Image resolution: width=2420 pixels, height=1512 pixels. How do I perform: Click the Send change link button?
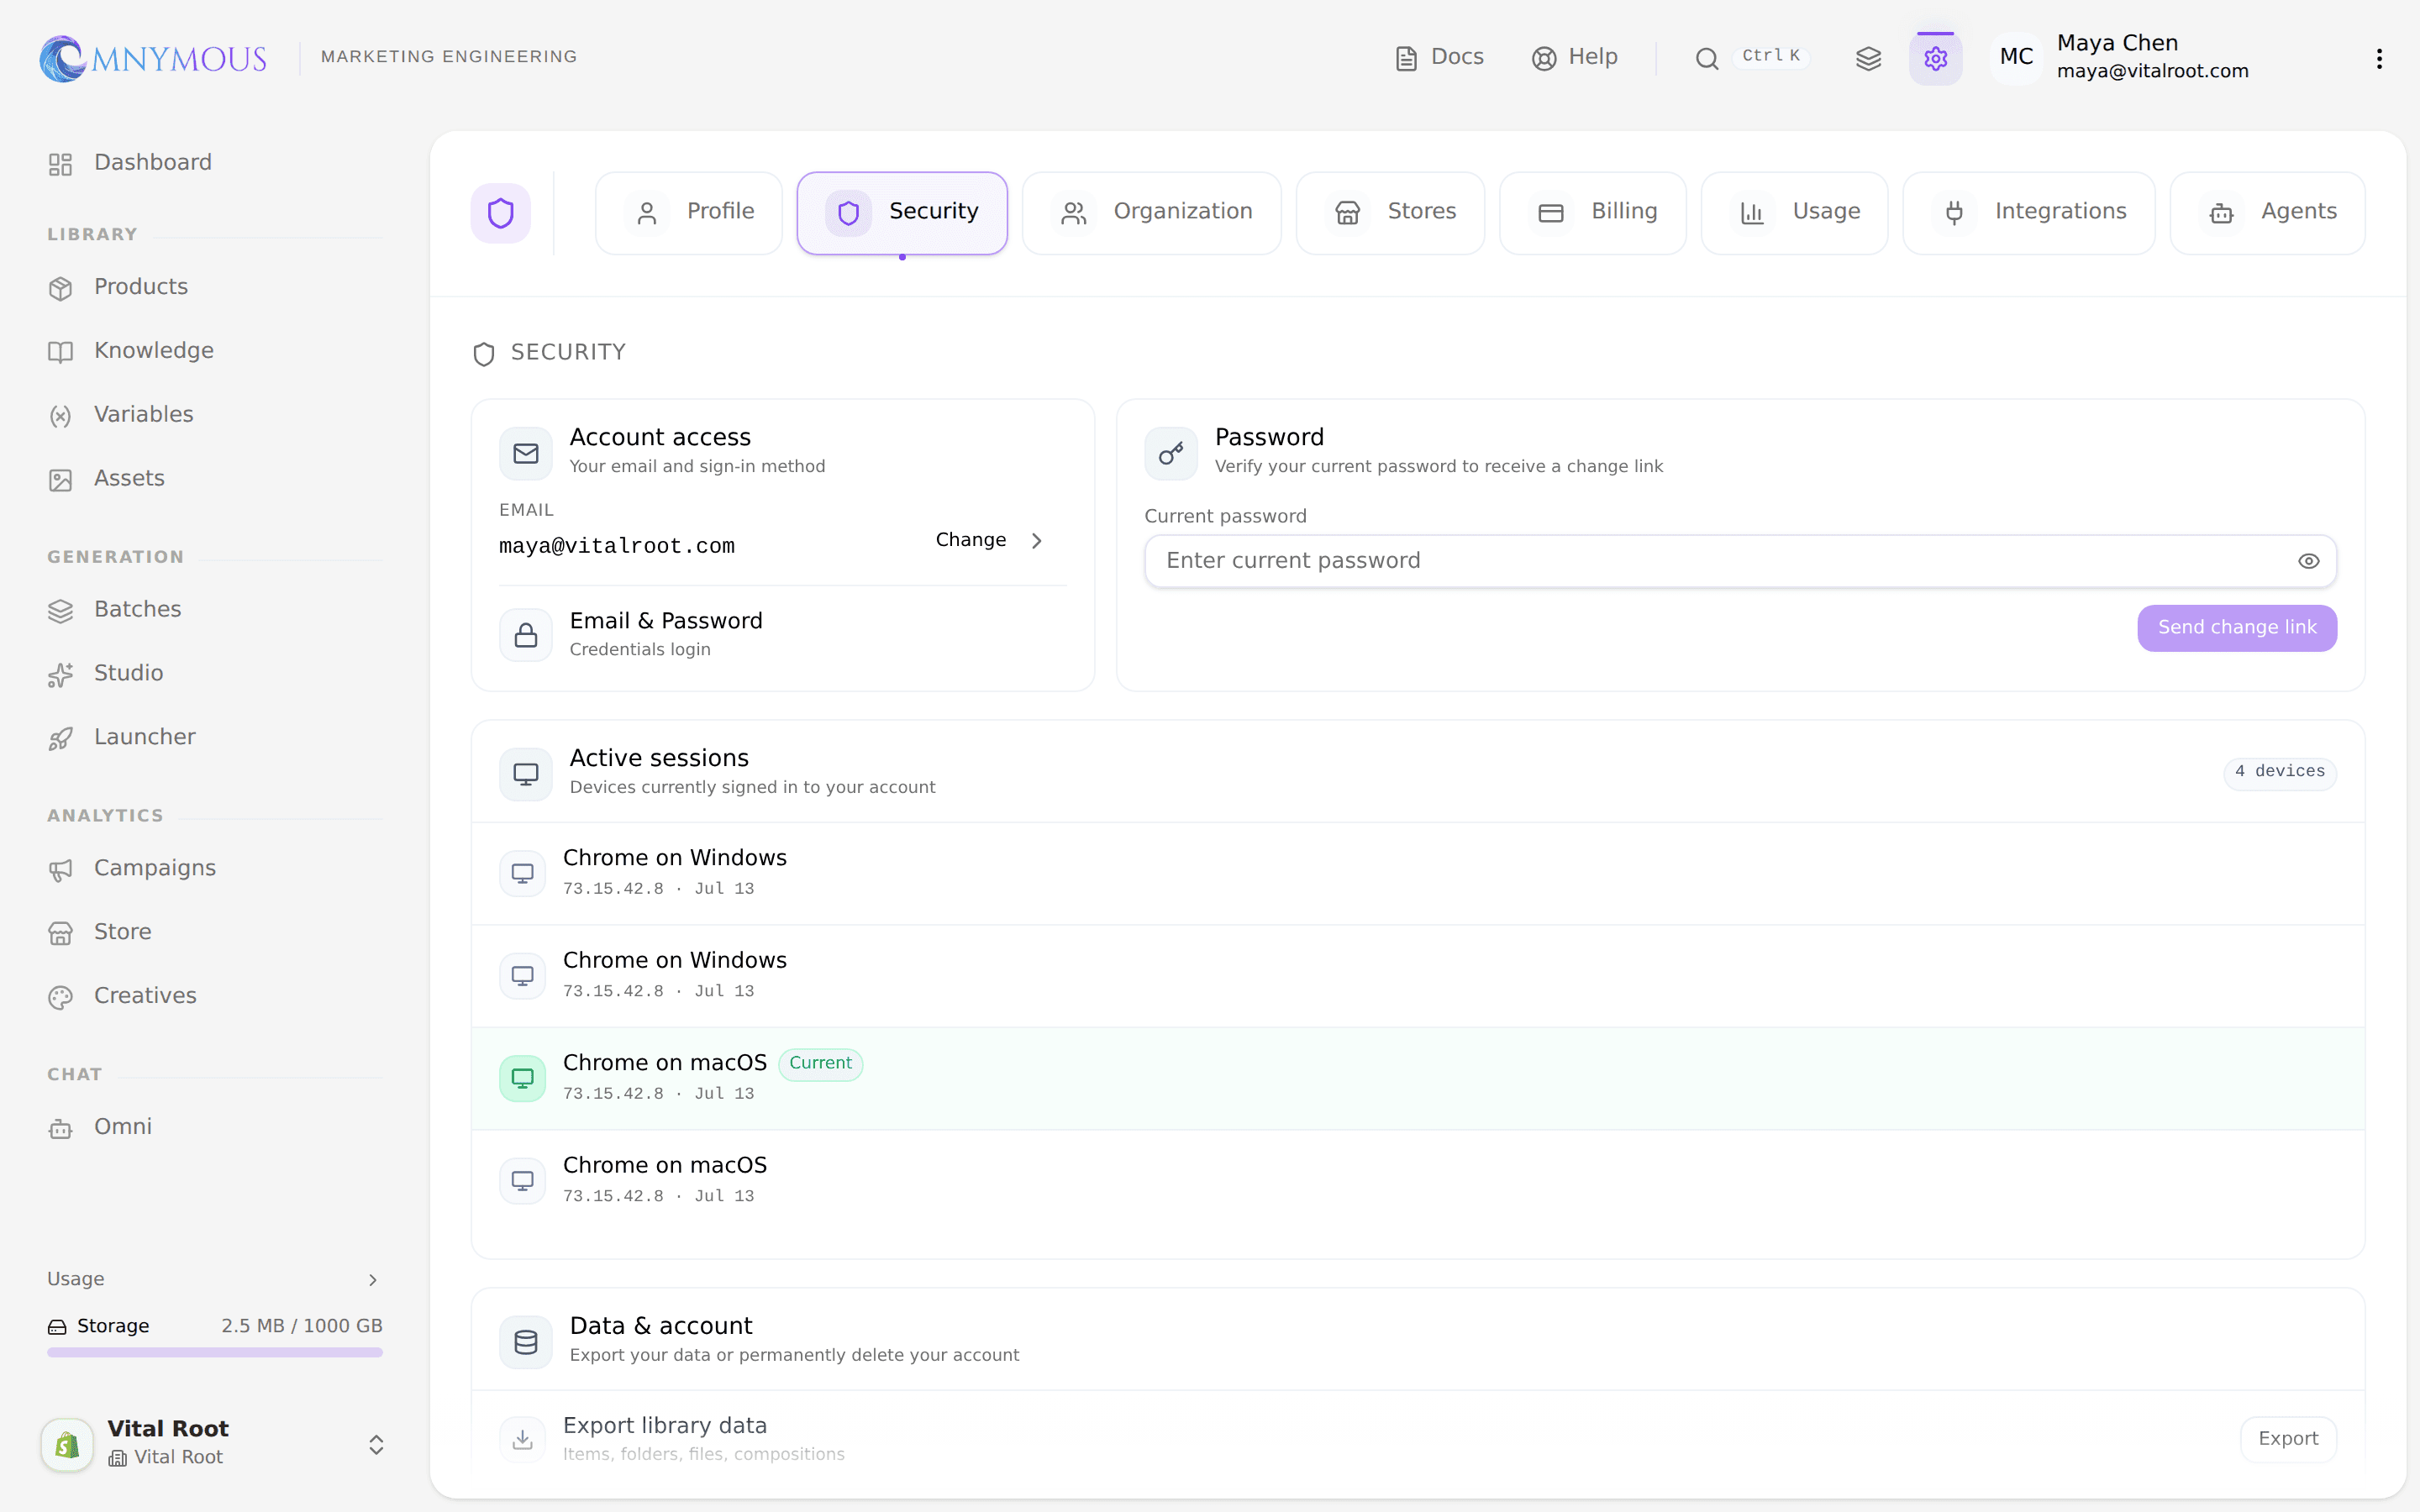[2237, 628]
